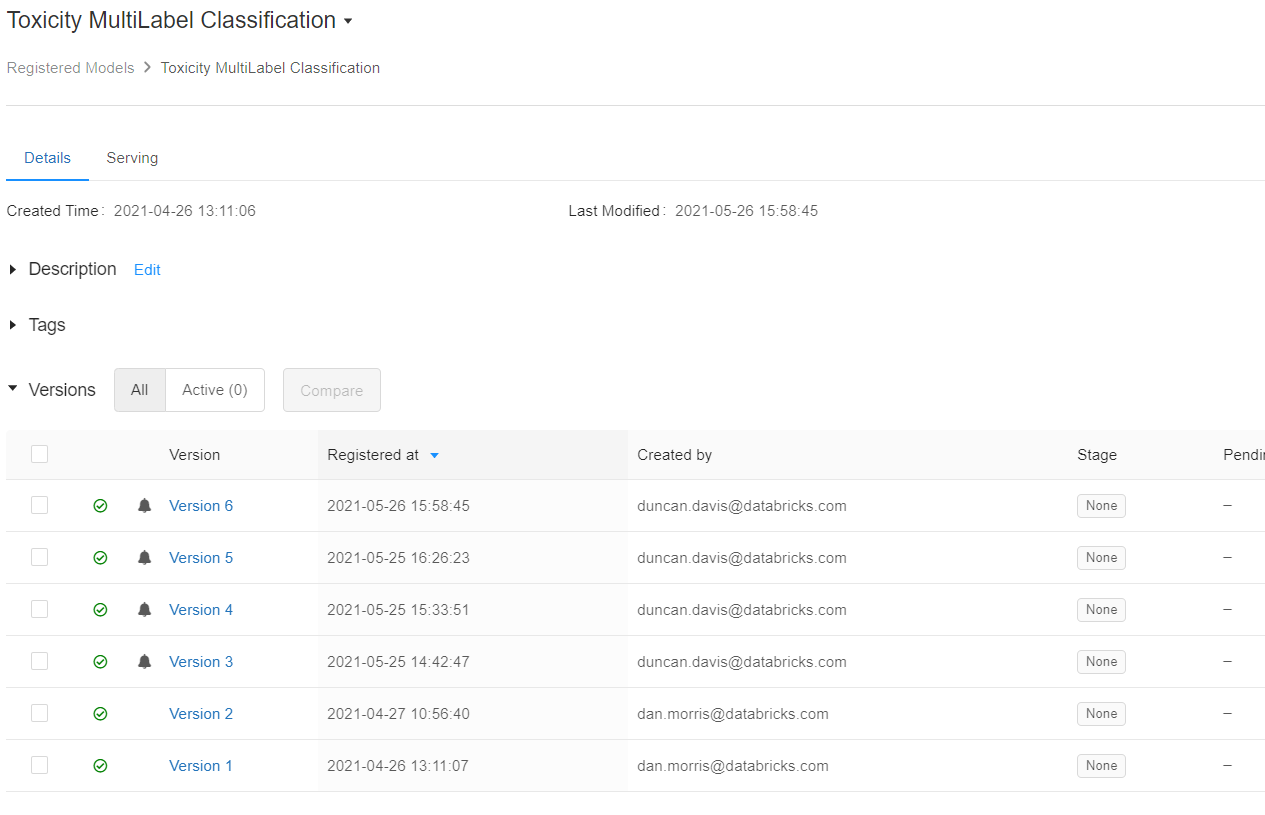Expand the Description section
Viewport: 1265px width, 815px height.
click(x=12, y=269)
